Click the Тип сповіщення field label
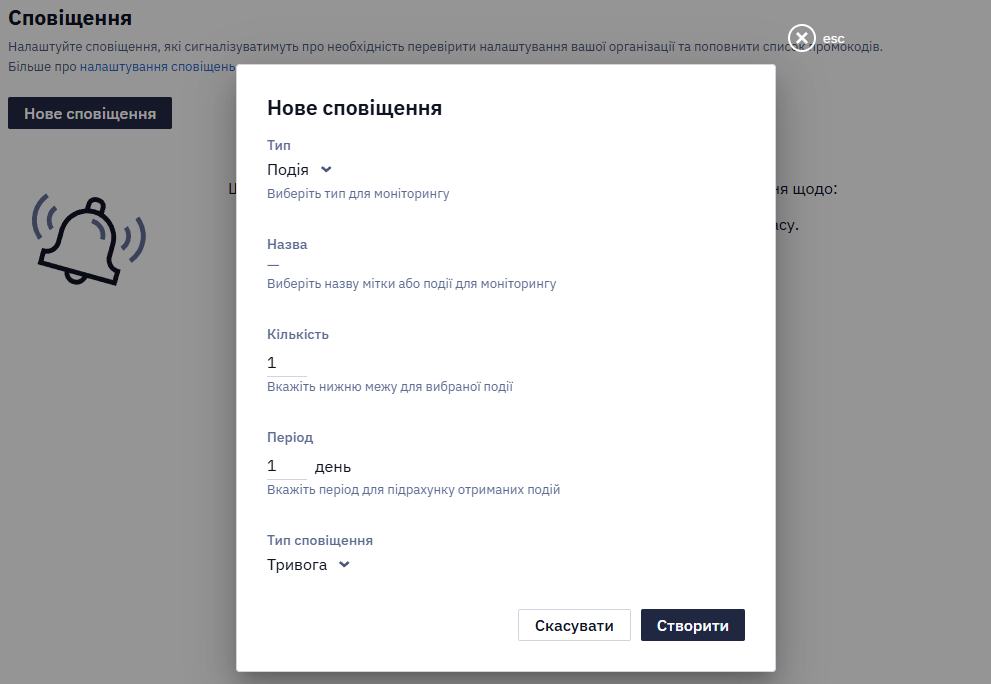Viewport: 991px width, 684px height. pyautogui.click(x=320, y=540)
